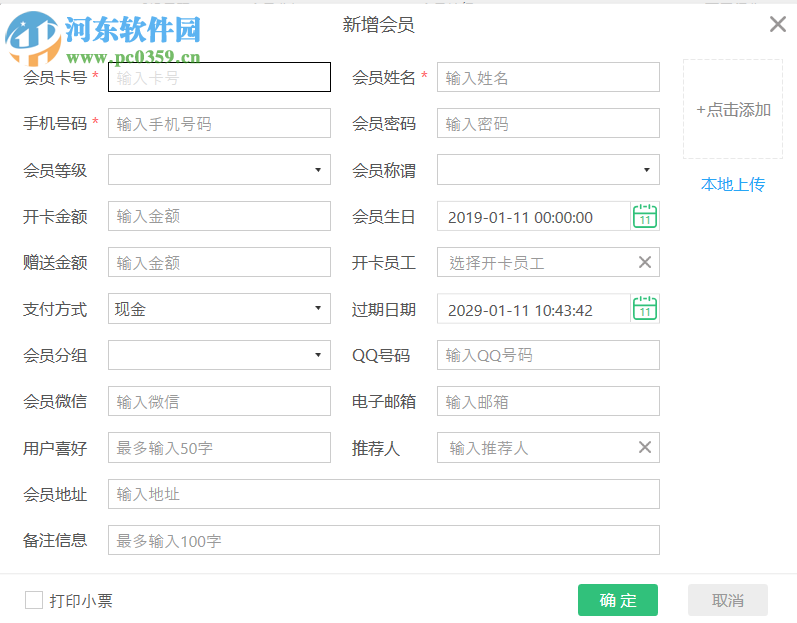Add a photo via +点击添加 box

[733, 109]
